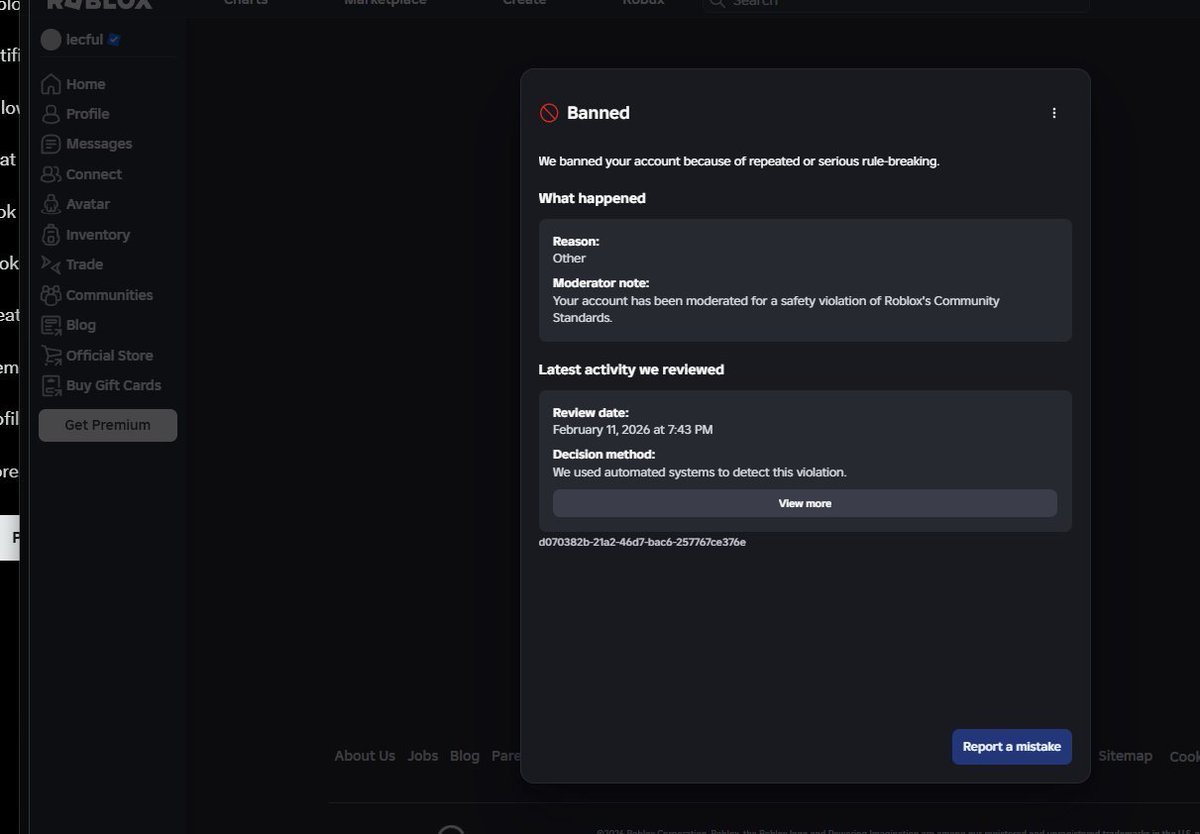Click the red Banned prohibition icon
This screenshot has height=834, width=1200.
(x=549, y=113)
